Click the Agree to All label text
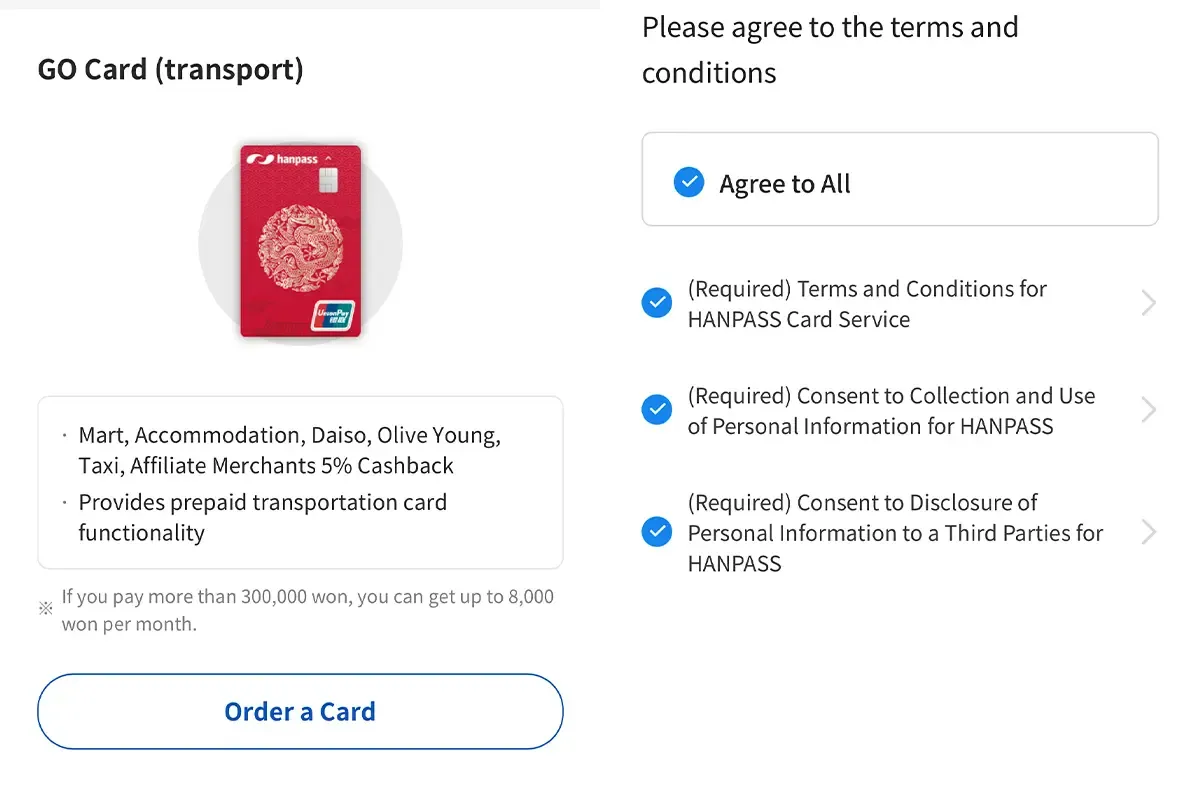 point(785,184)
